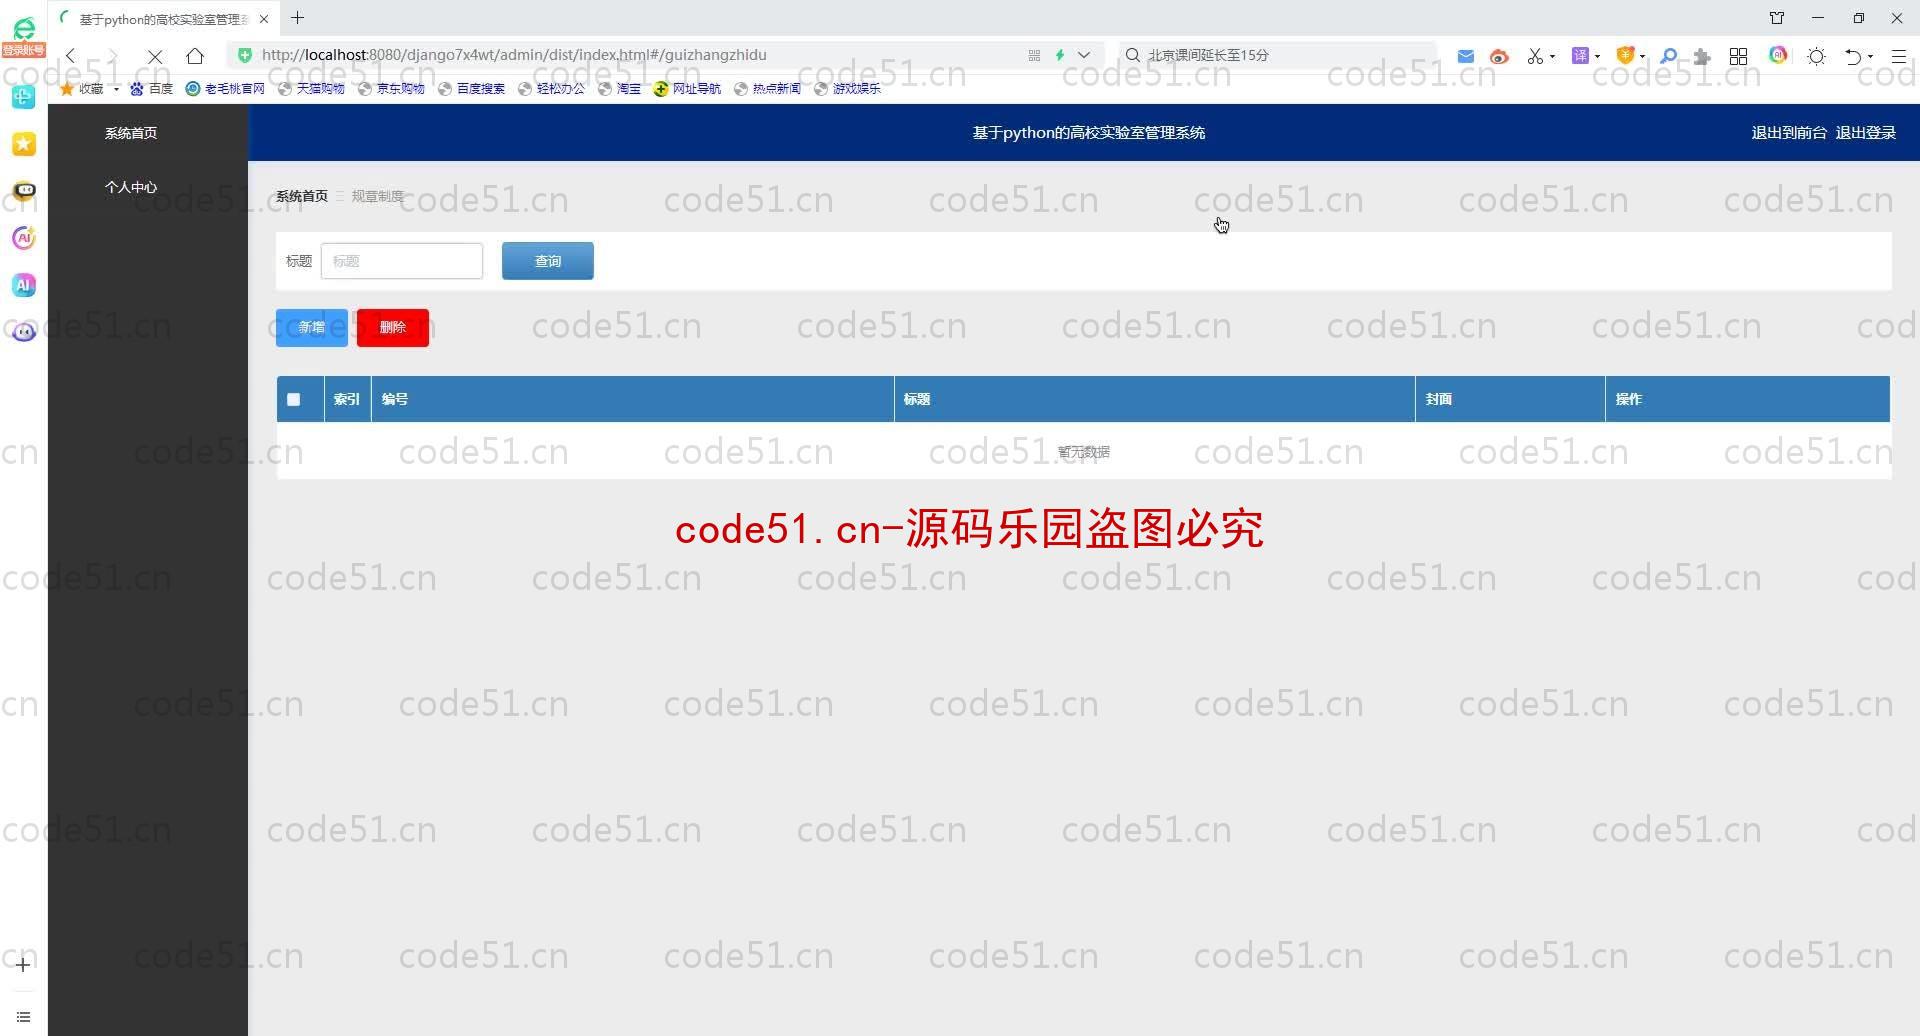Open the browser home page icon
This screenshot has height=1036, width=1920.
pyautogui.click(x=195, y=56)
